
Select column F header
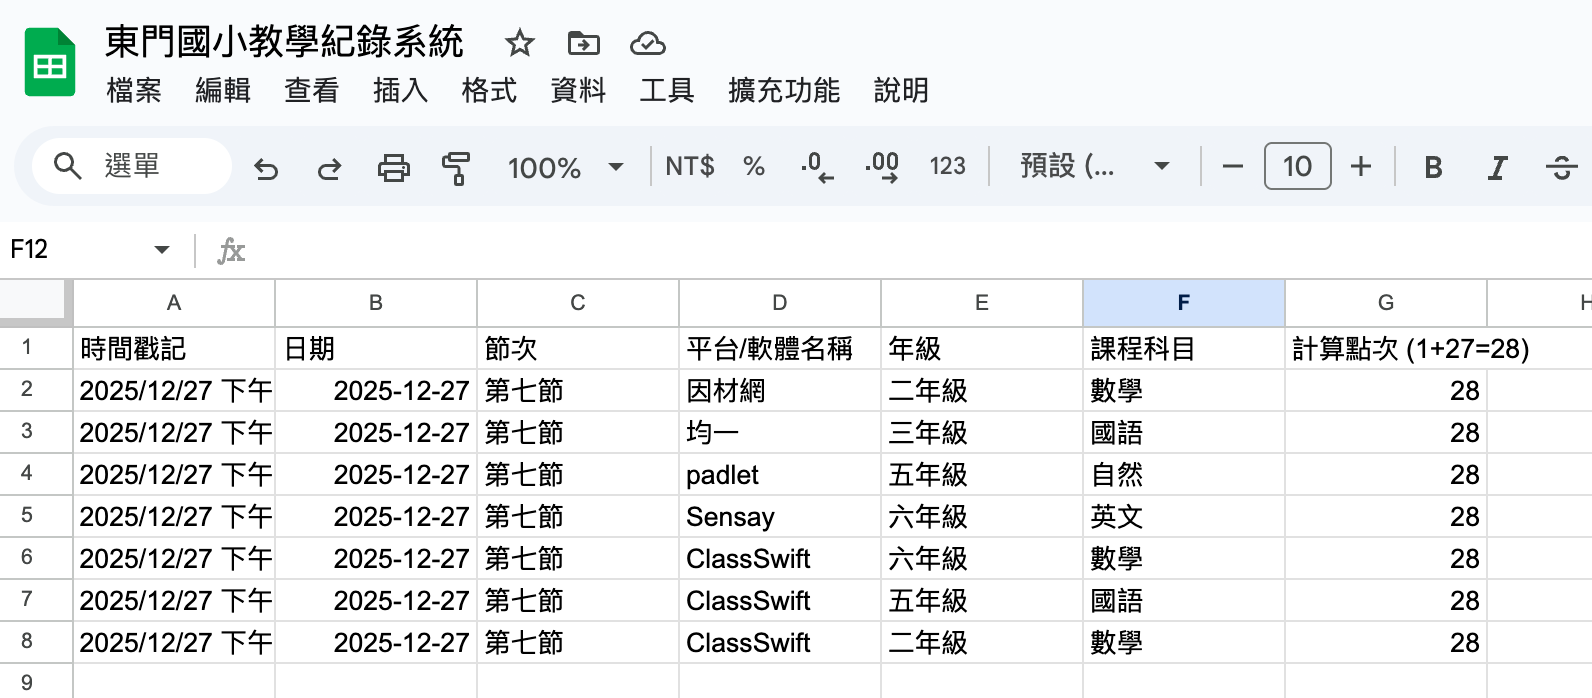1184,303
